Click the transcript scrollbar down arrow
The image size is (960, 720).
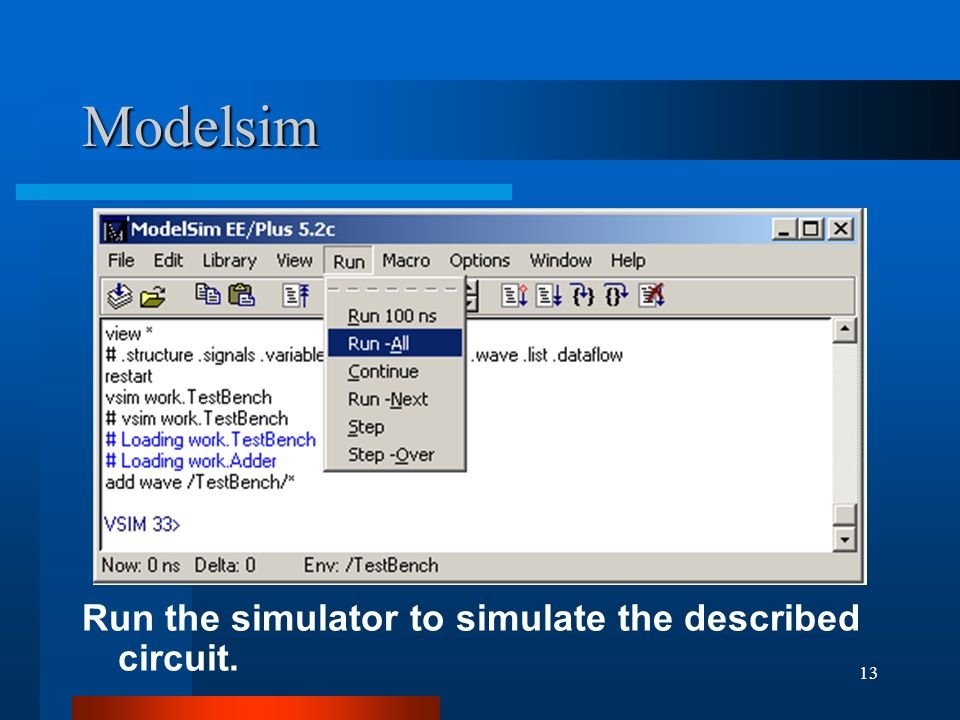(844, 539)
